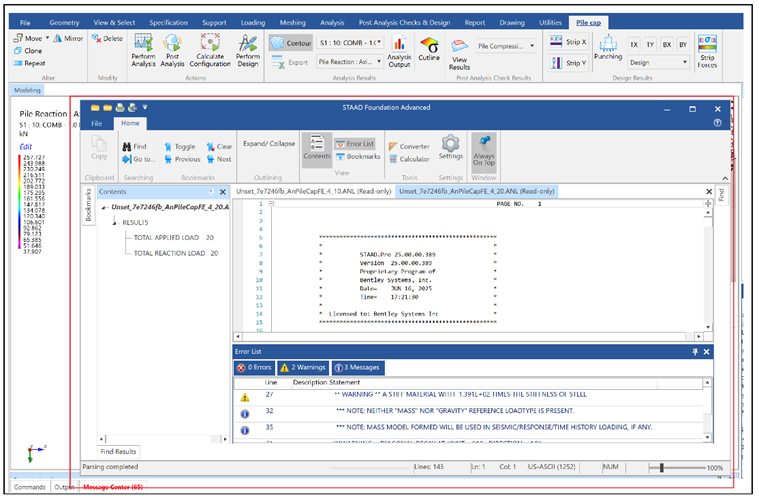Select TOTAL REACTION LOAD 20 tree item

[x=176, y=254]
